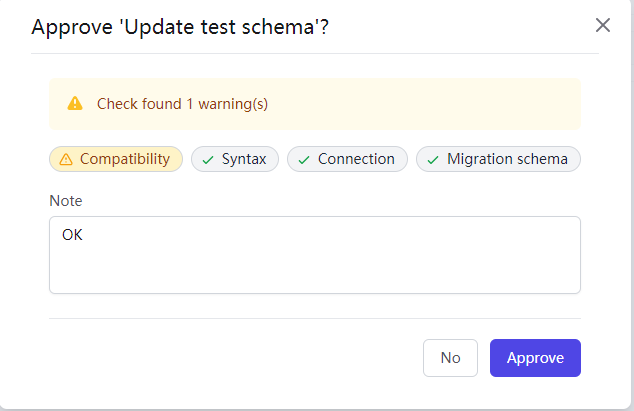Image resolution: width=634 pixels, height=411 pixels.
Task: Confirm with the purple Approve button
Action: point(535,358)
